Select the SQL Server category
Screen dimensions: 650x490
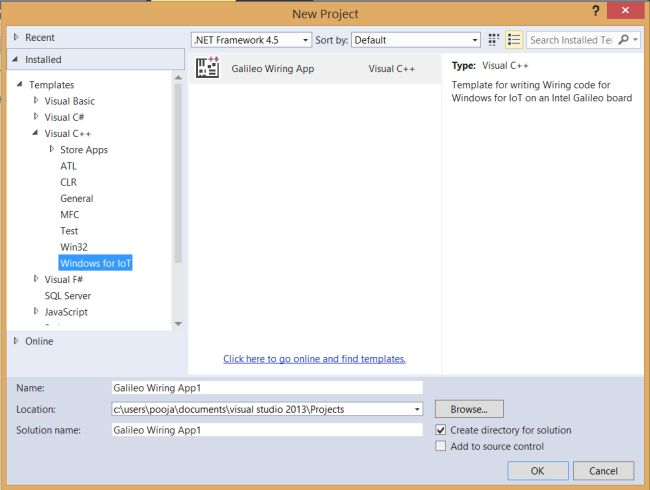coord(68,296)
